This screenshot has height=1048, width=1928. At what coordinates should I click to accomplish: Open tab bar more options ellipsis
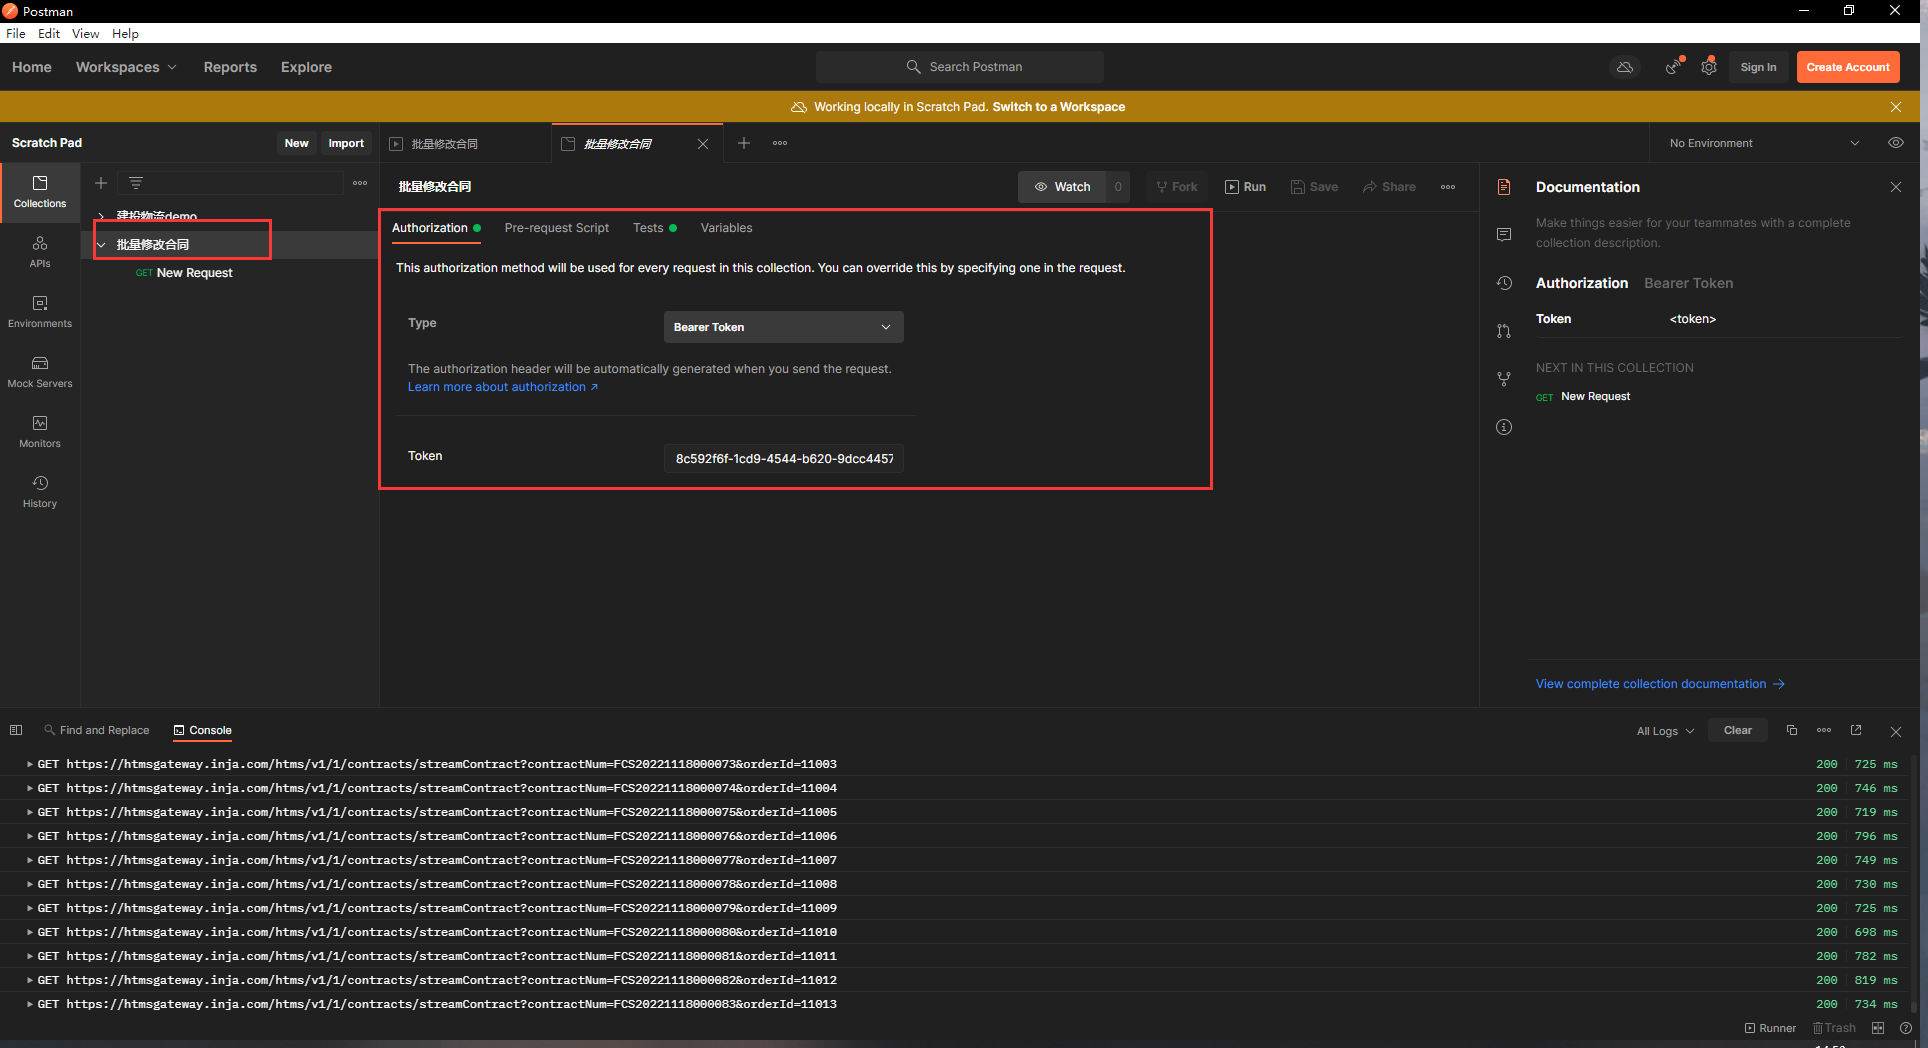click(780, 143)
